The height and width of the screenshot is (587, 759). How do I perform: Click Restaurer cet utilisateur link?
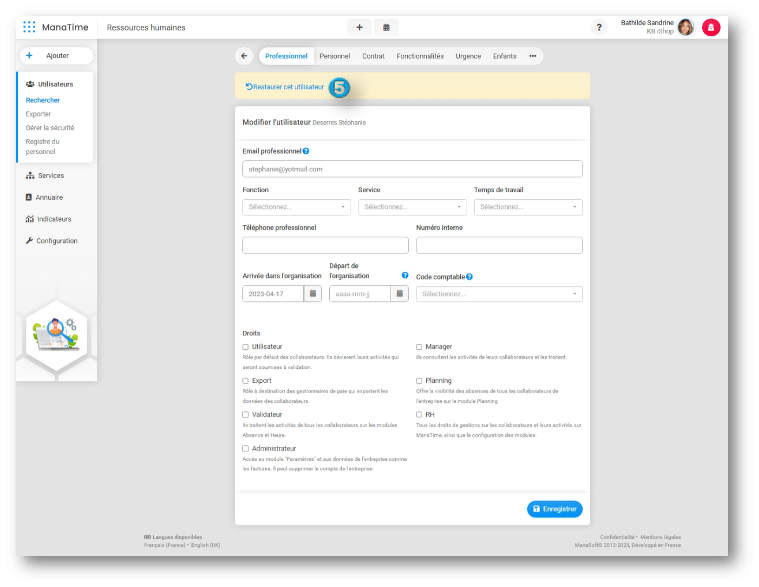285,87
